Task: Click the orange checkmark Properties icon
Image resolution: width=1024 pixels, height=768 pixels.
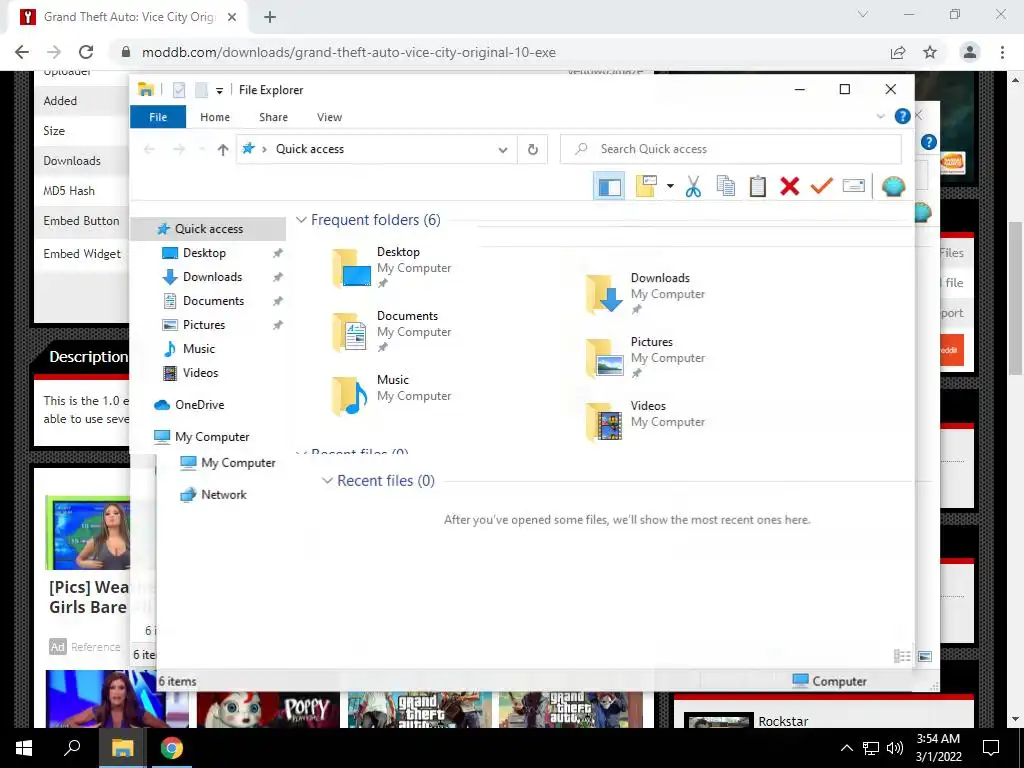Action: pyautogui.click(x=822, y=186)
